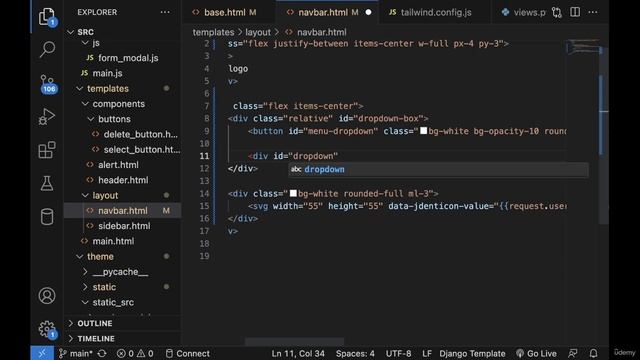
Task: Close unsaved navbar.html tab dot
Action: (x=368, y=12)
